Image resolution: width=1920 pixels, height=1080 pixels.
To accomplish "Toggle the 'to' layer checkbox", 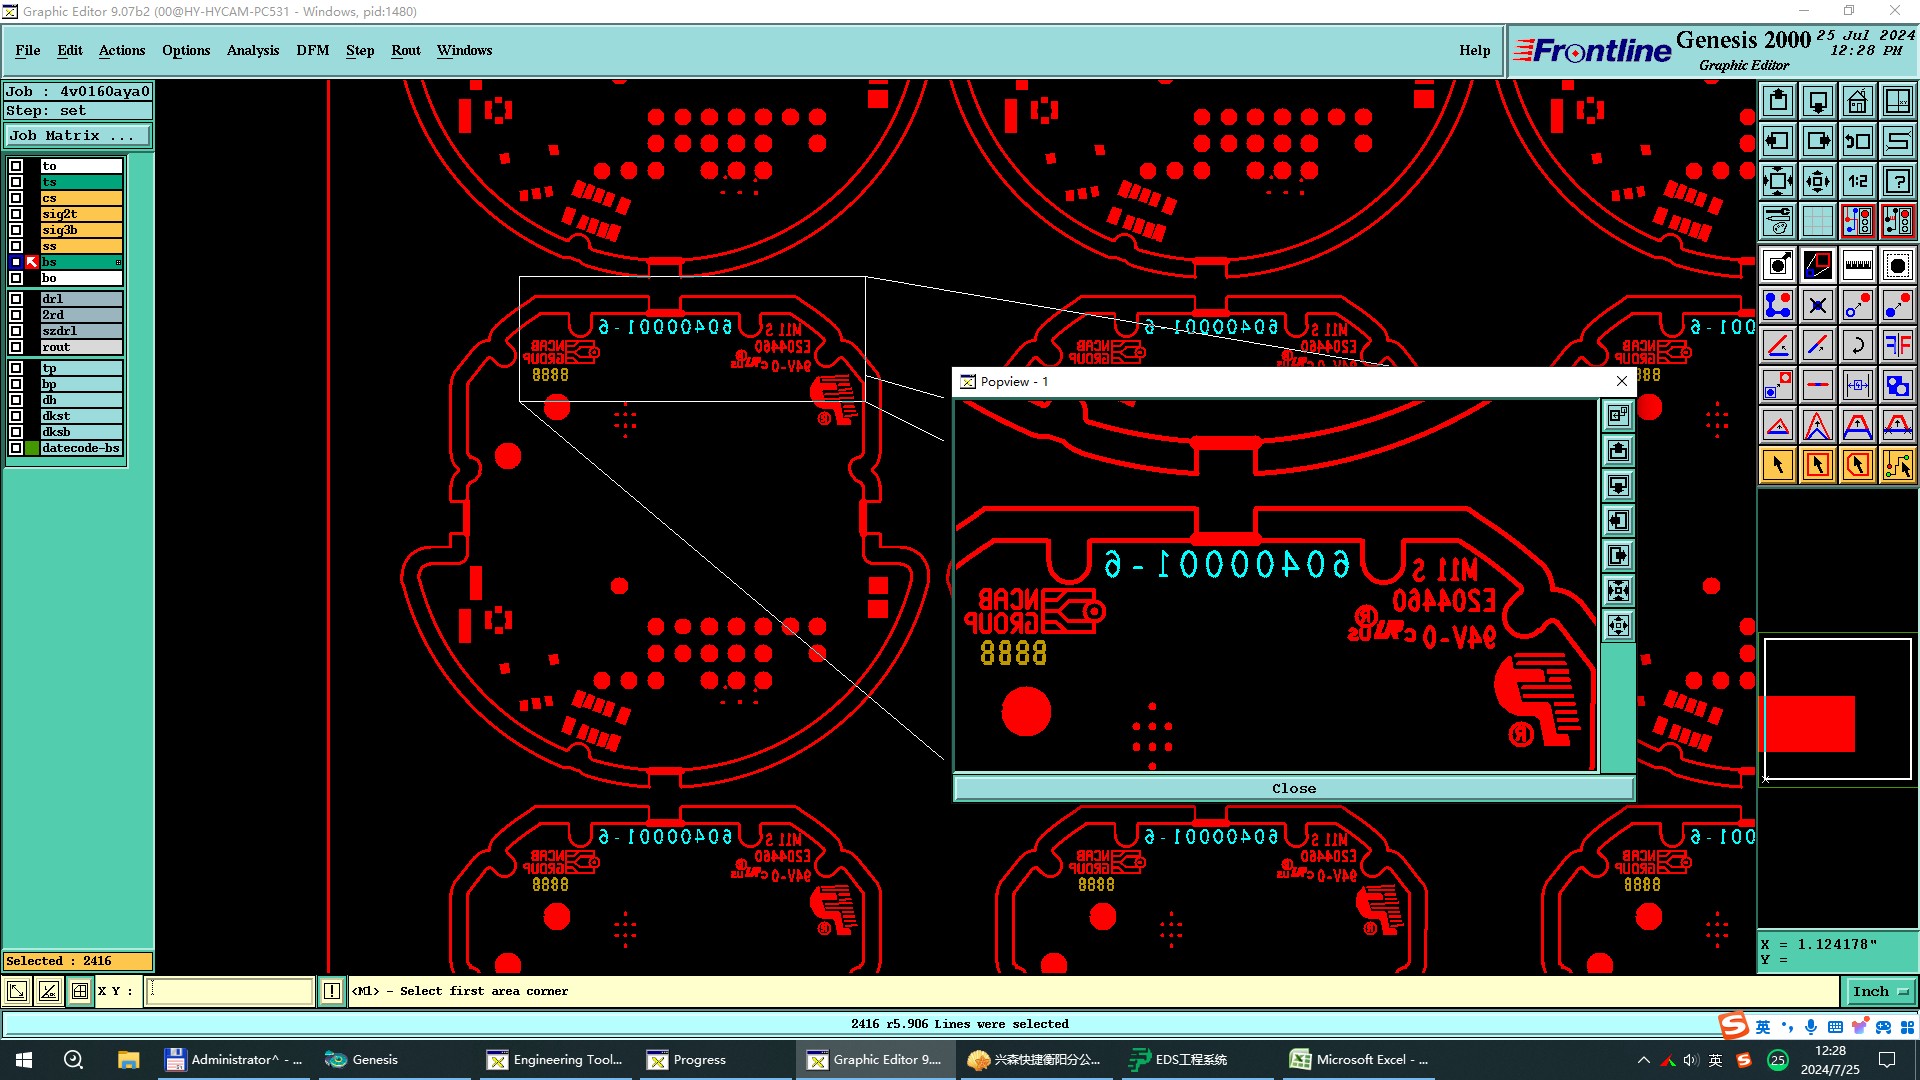I will tap(16, 166).
